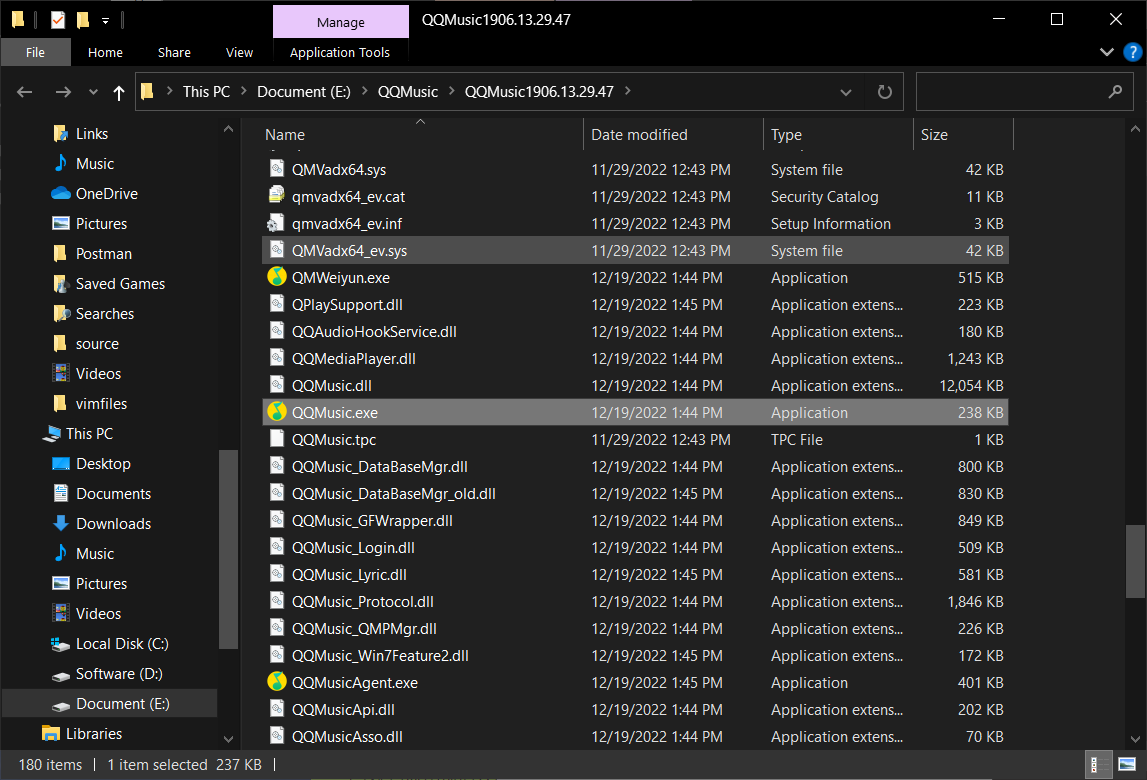Sort by the Type column header
1147x780 pixels.
pyautogui.click(x=839, y=135)
